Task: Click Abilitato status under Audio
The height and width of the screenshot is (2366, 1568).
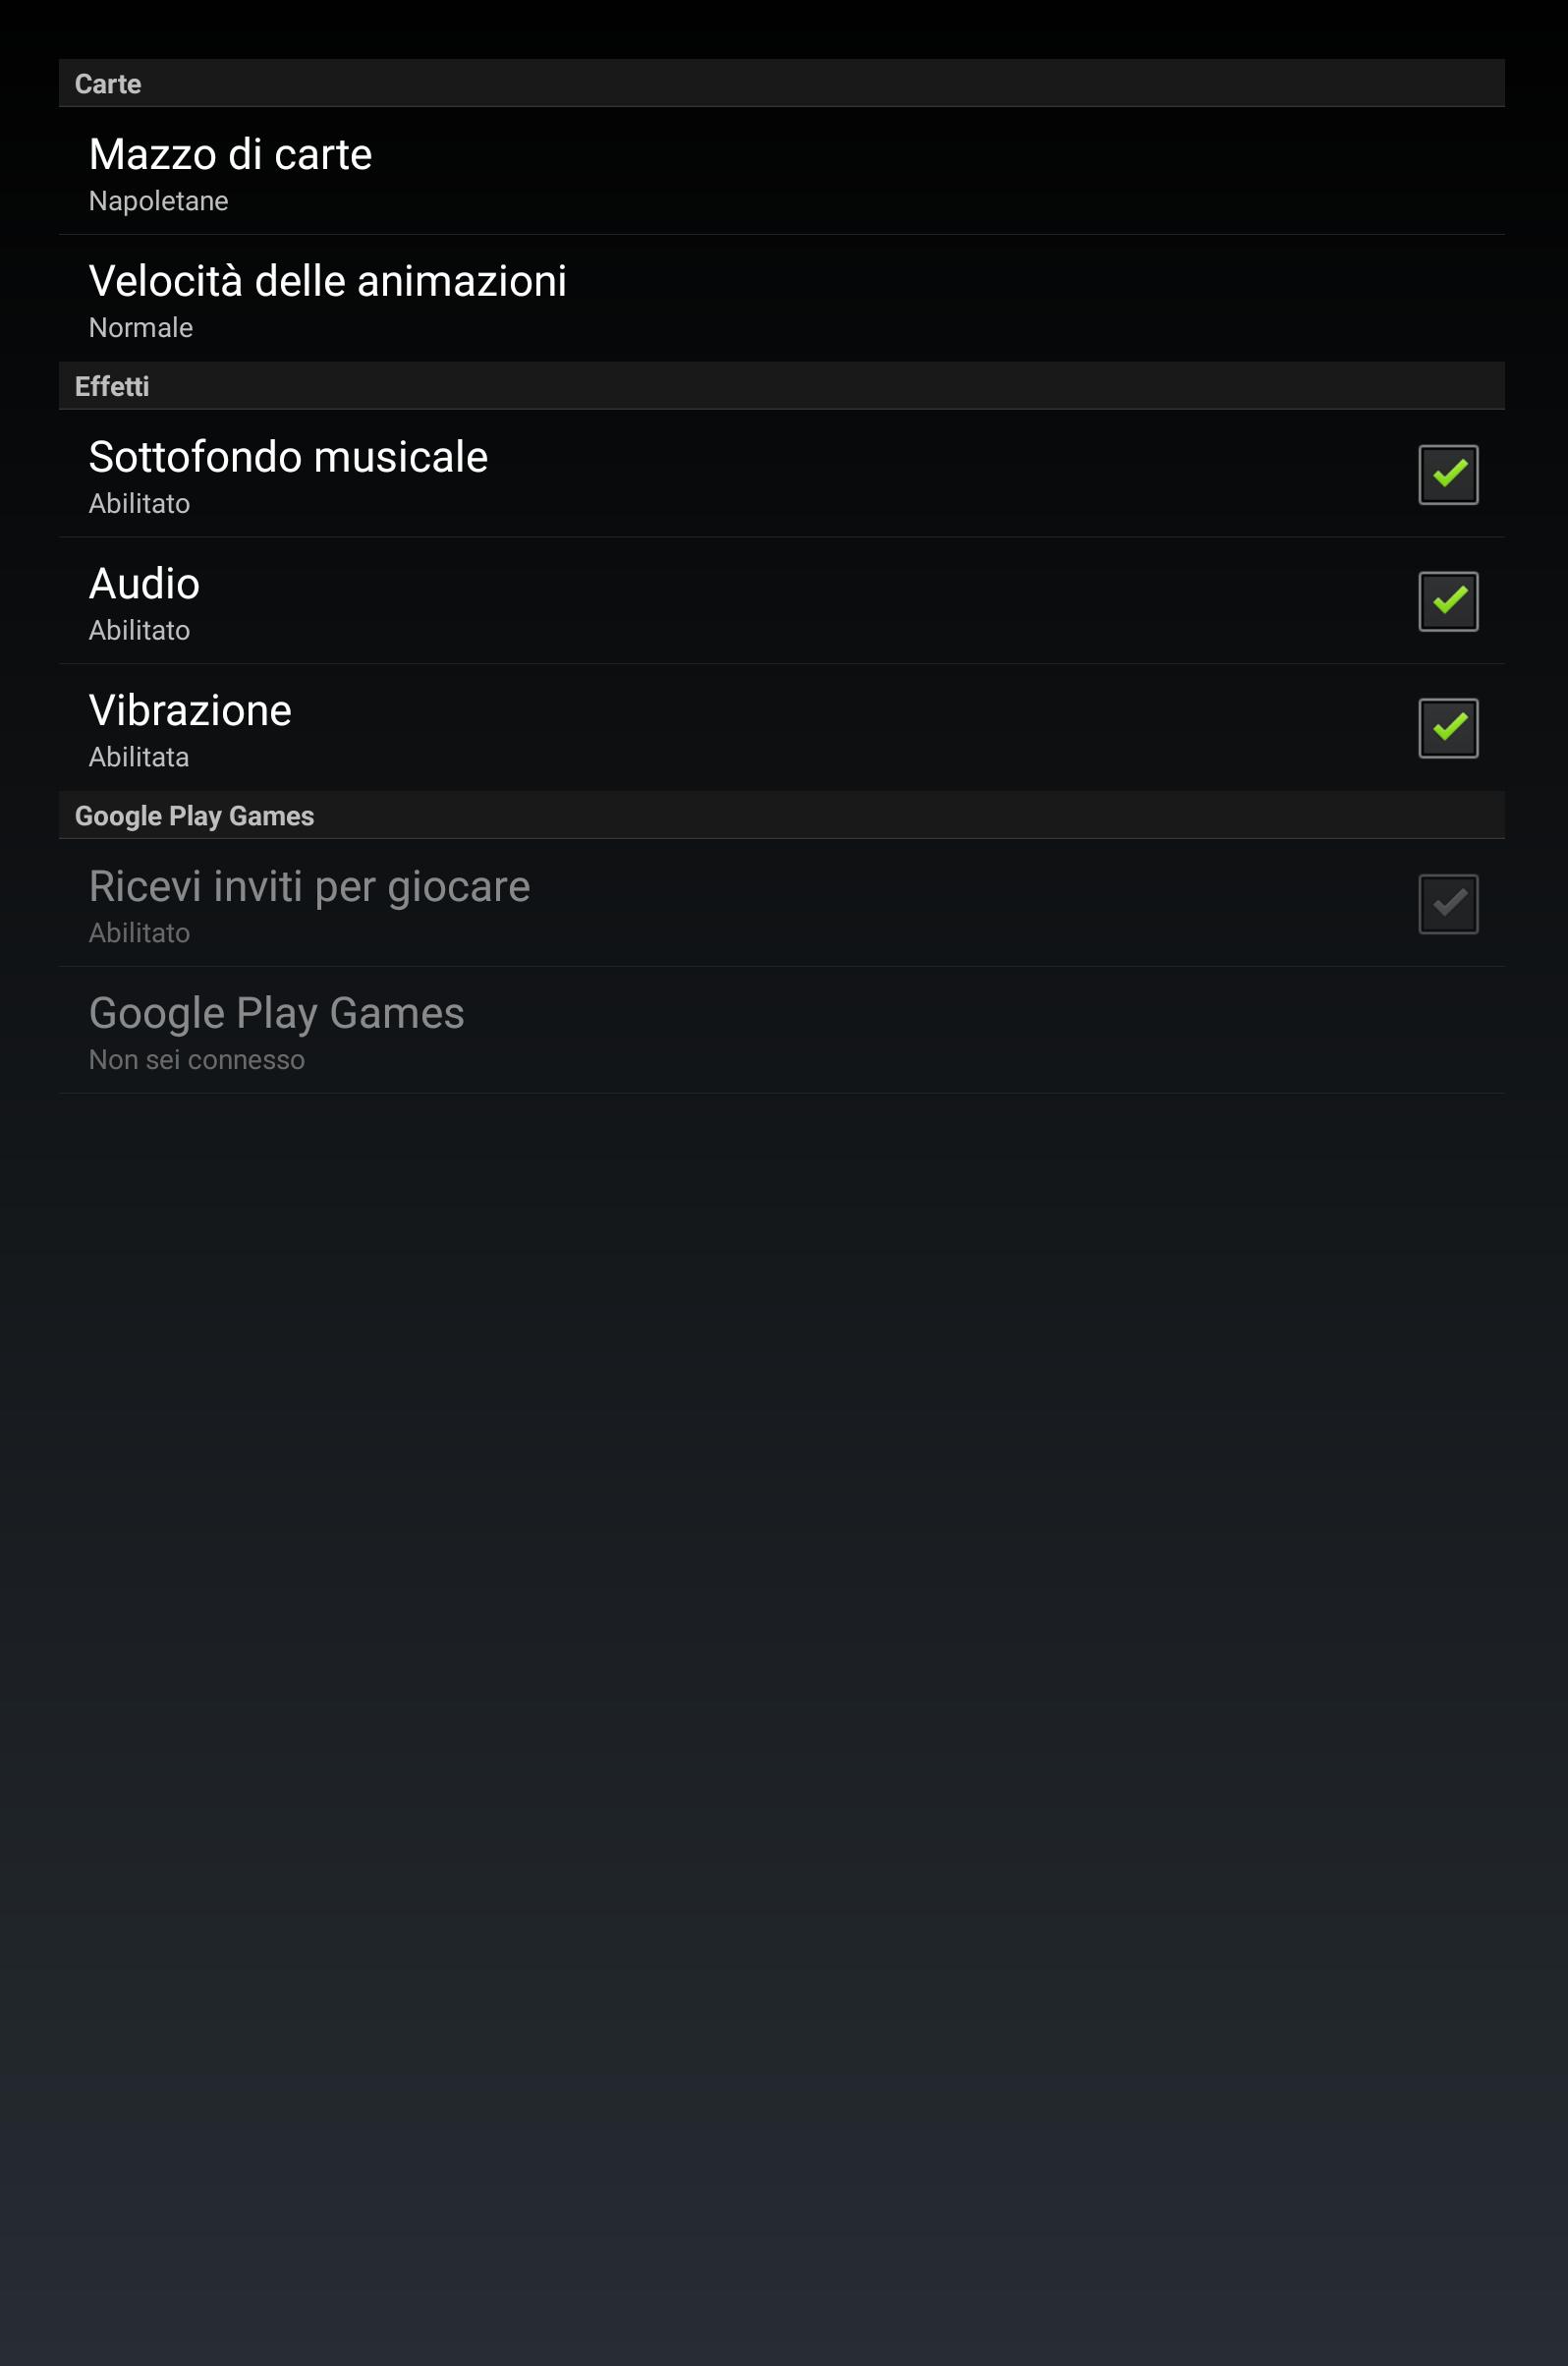Action: point(139,631)
